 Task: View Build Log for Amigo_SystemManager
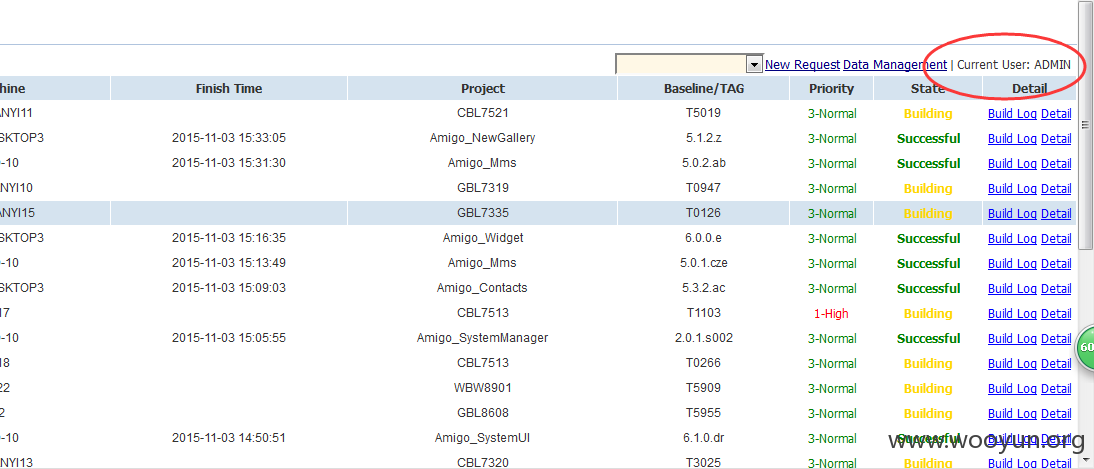tap(1012, 338)
